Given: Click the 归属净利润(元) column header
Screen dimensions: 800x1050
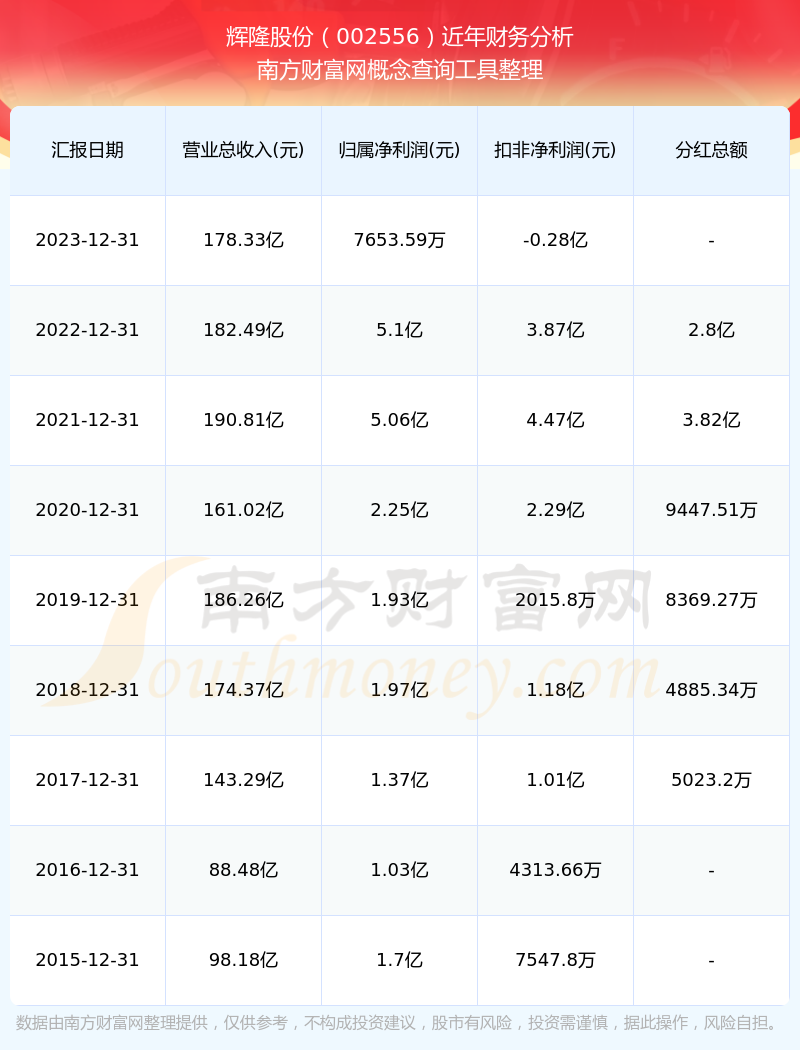Looking at the screenshot, I should coord(400,150).
